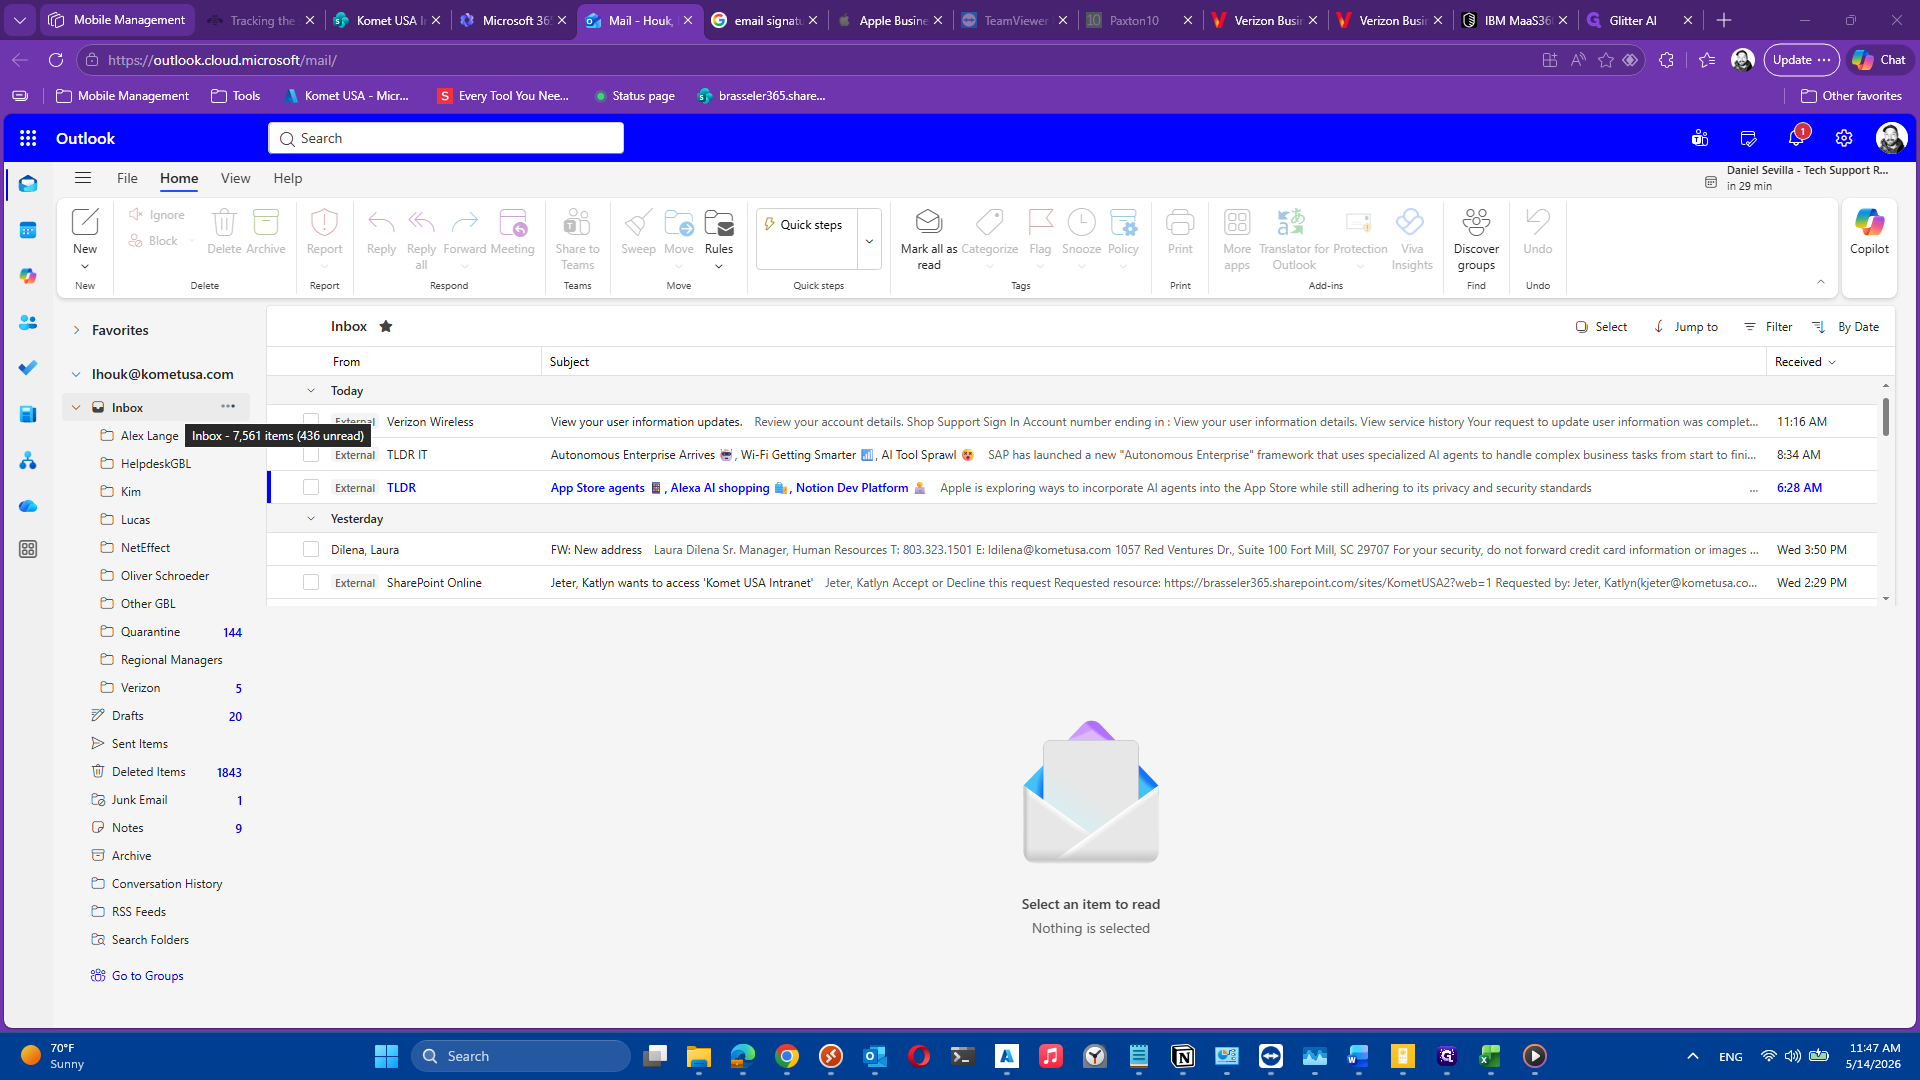Open the Outlook app launcher grid
Image resolution: width=1920 pixels, height=1080 pixels.
28,138
